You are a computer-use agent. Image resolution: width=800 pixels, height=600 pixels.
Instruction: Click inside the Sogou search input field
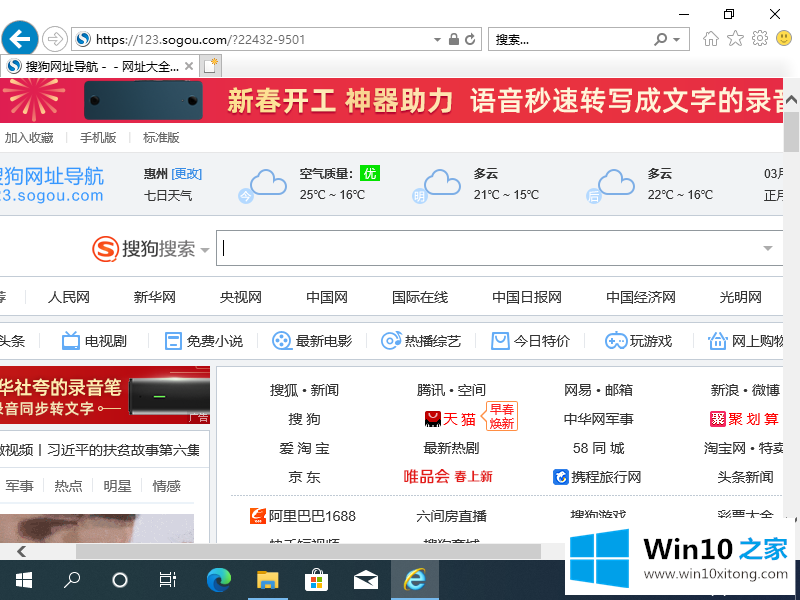click(490, 248)
